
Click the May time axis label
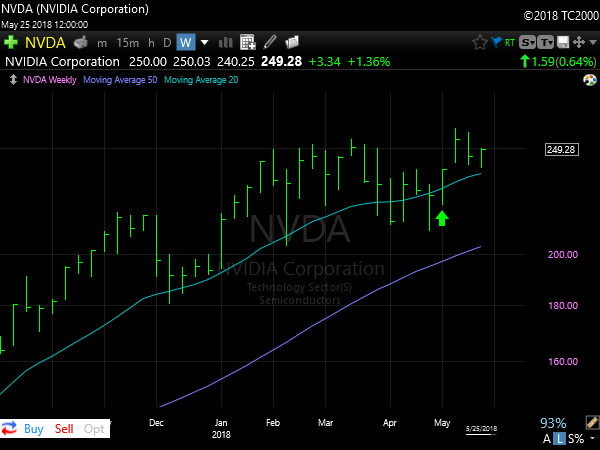coord(442,423)
